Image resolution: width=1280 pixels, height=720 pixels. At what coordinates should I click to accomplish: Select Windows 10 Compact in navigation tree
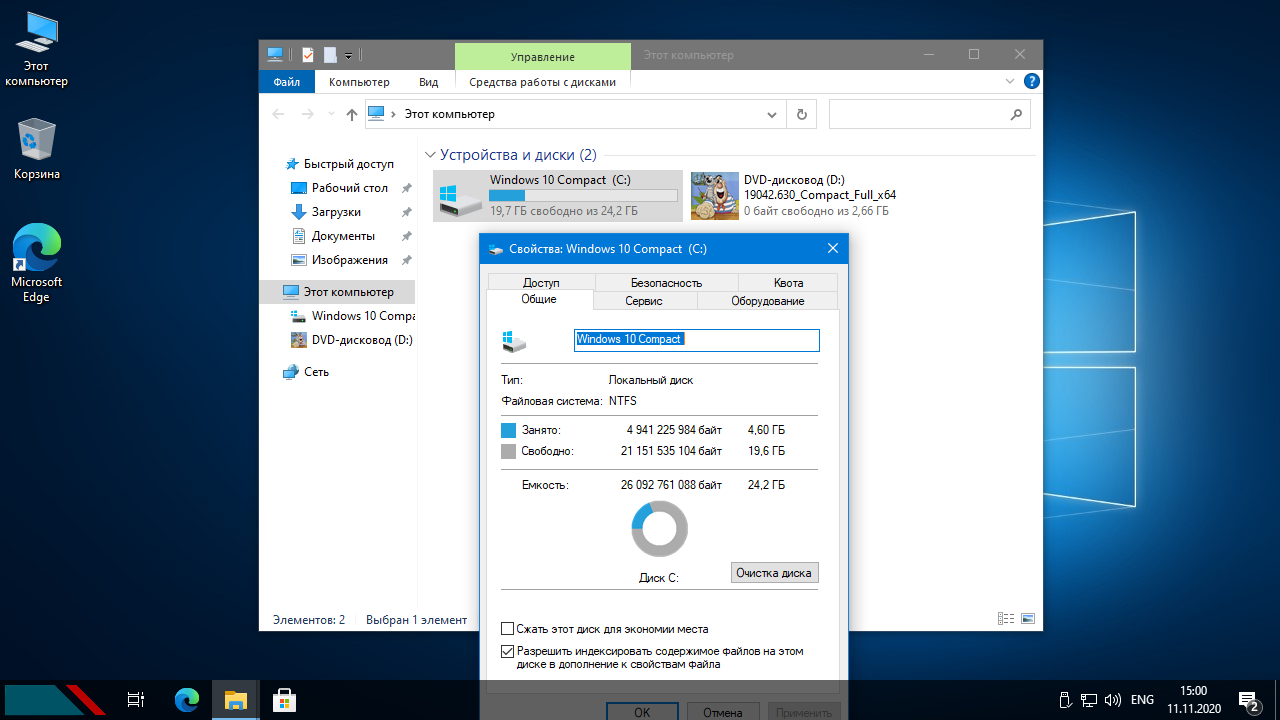352,316
